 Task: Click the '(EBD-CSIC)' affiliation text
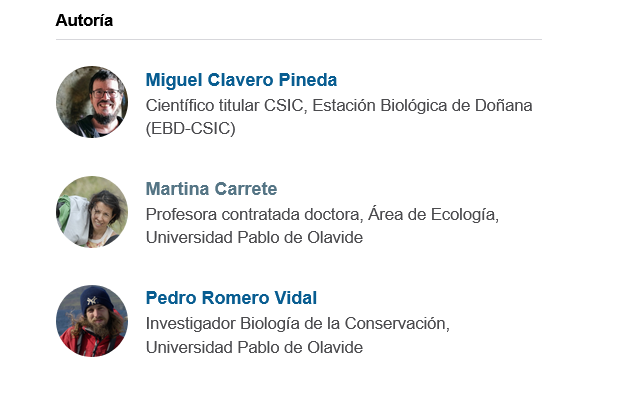pos(191,129)
